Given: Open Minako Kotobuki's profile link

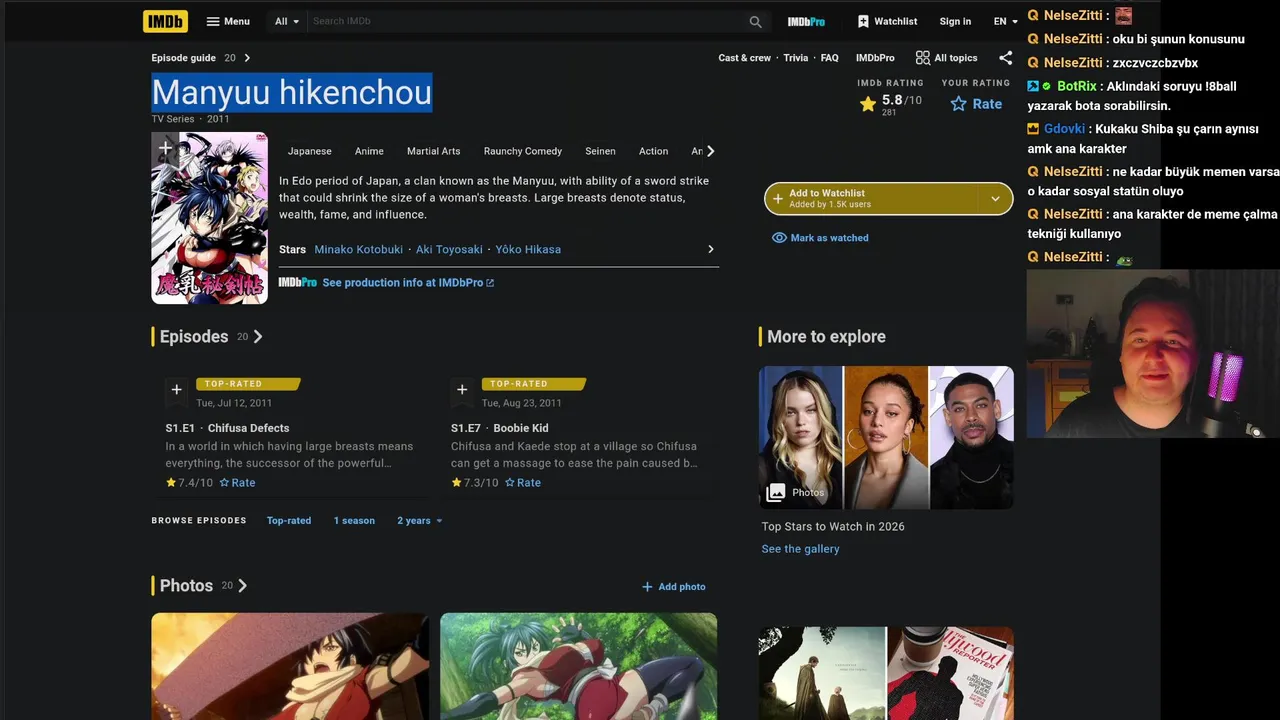Looking at the screenshot, I should click(359, 249).
